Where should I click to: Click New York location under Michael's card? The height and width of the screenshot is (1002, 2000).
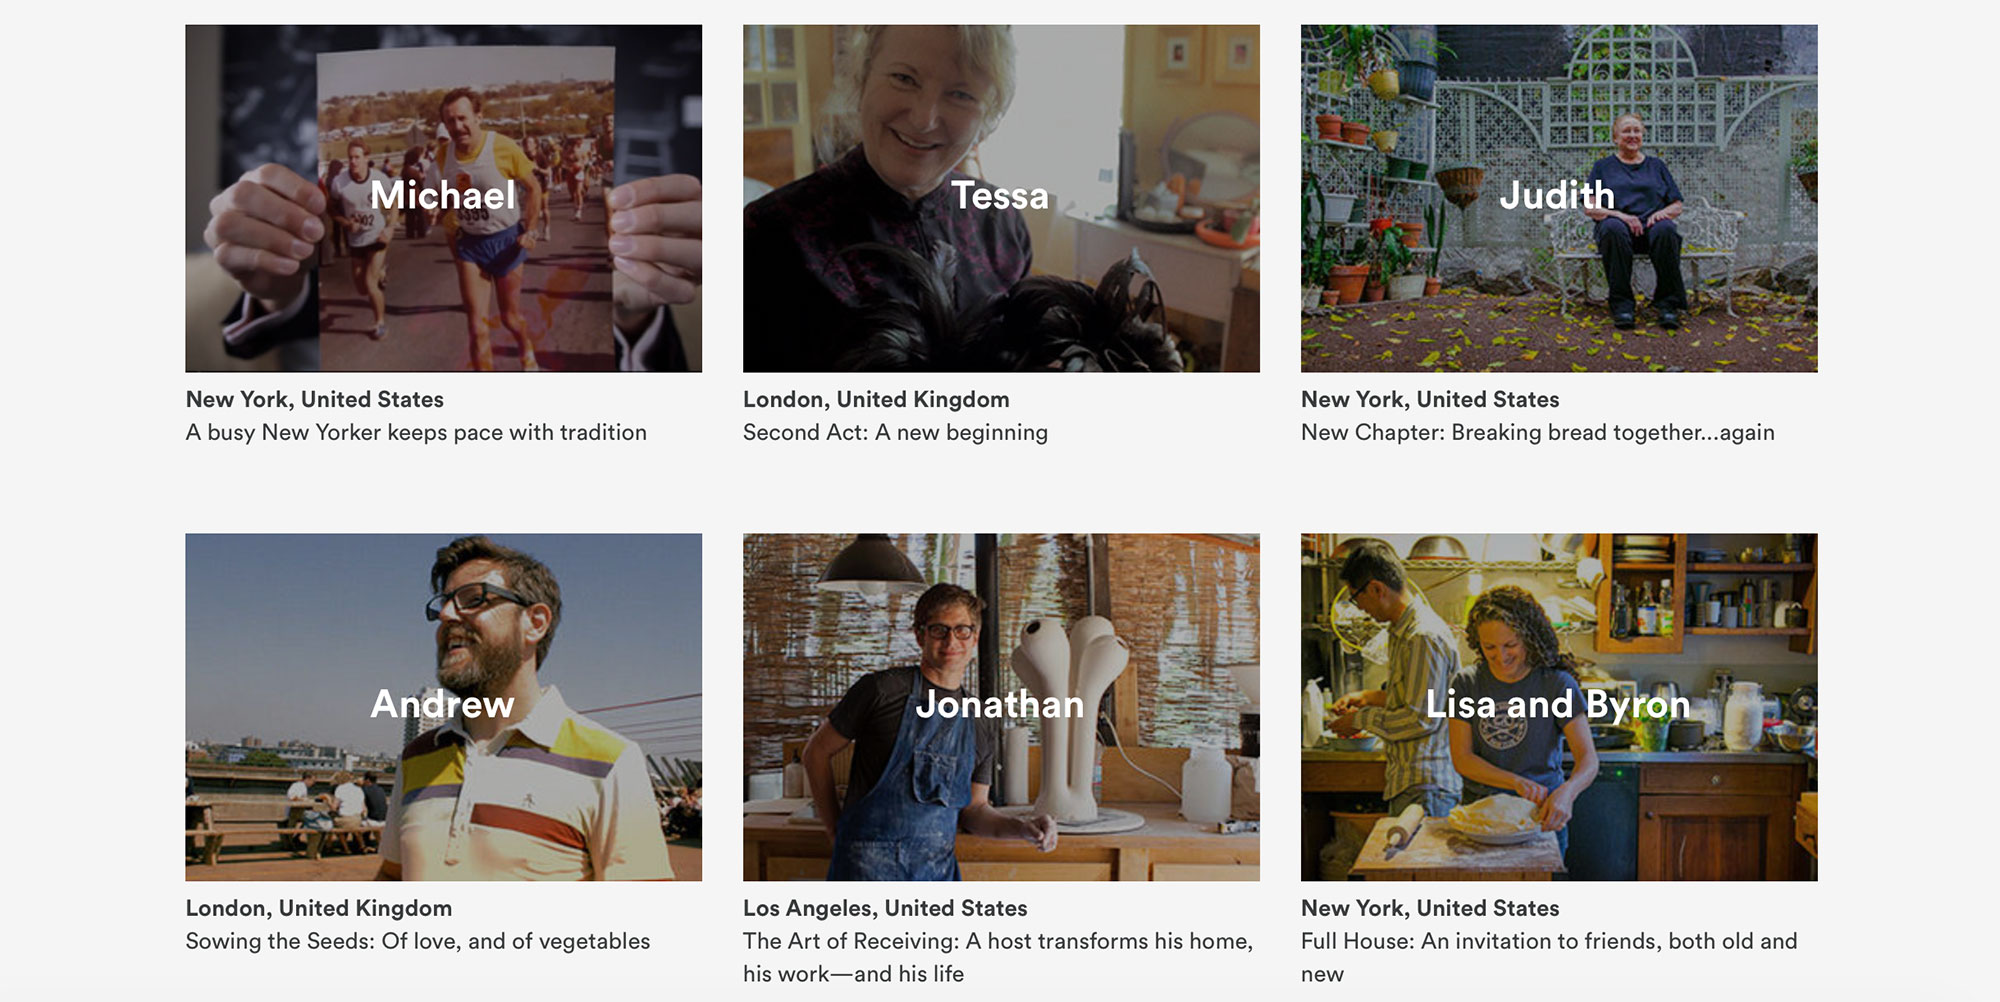(314, 399)
